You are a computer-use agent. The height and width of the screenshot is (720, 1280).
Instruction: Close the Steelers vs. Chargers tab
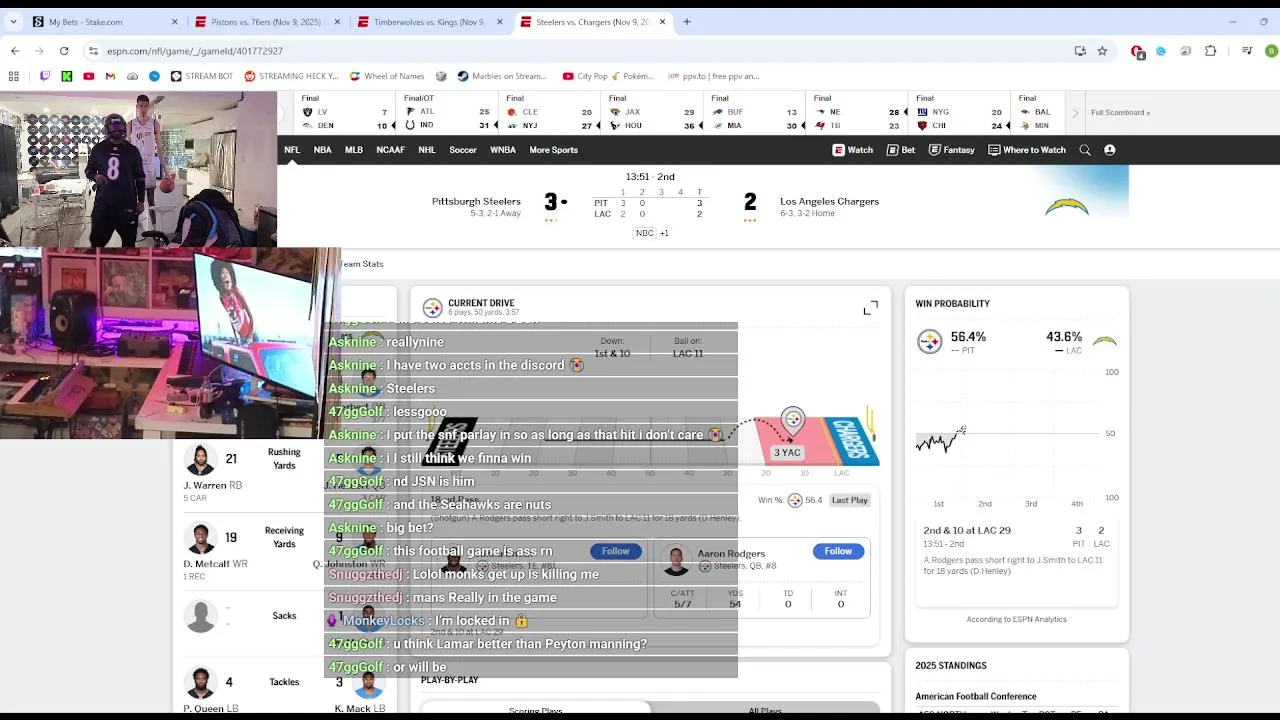662,21
